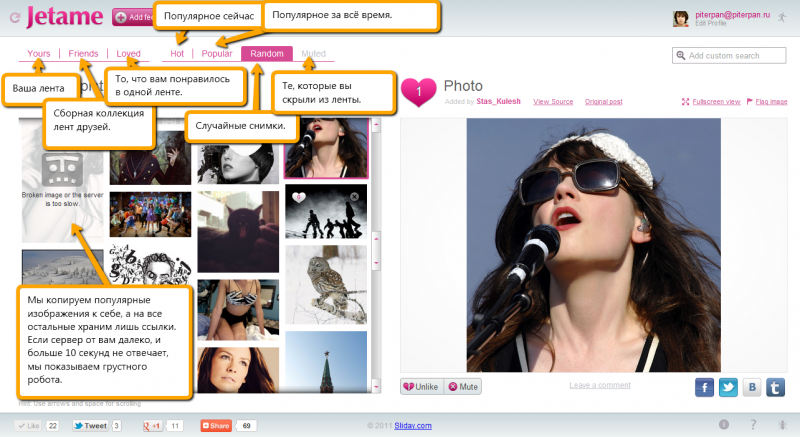Select the black-and-white profile portrait thumbnail
Viewport: 800px width, 437px height.
[238, 163]
